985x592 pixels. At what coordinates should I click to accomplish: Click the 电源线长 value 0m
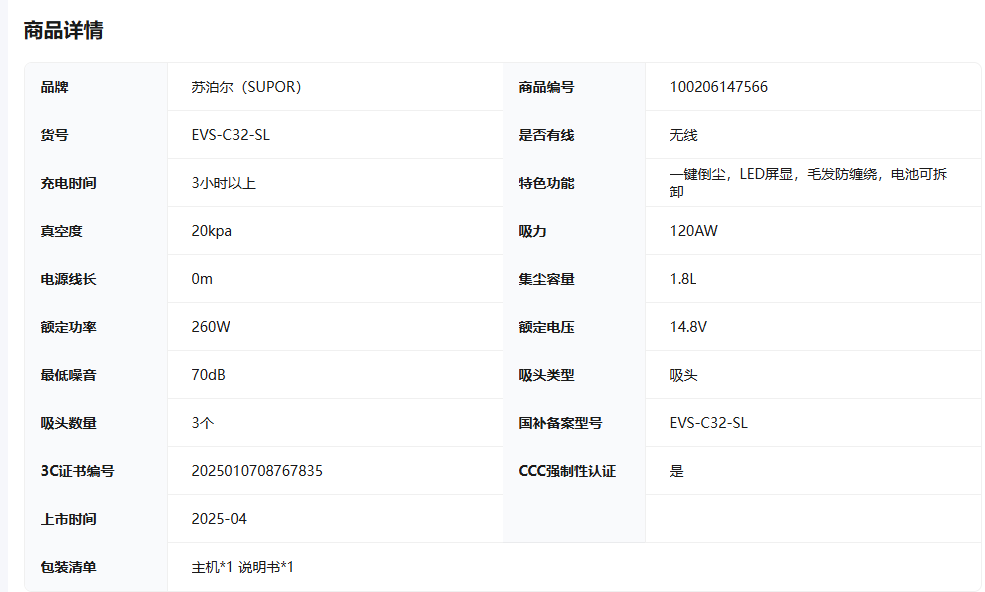pyautogui.click(x=202, y=279)
